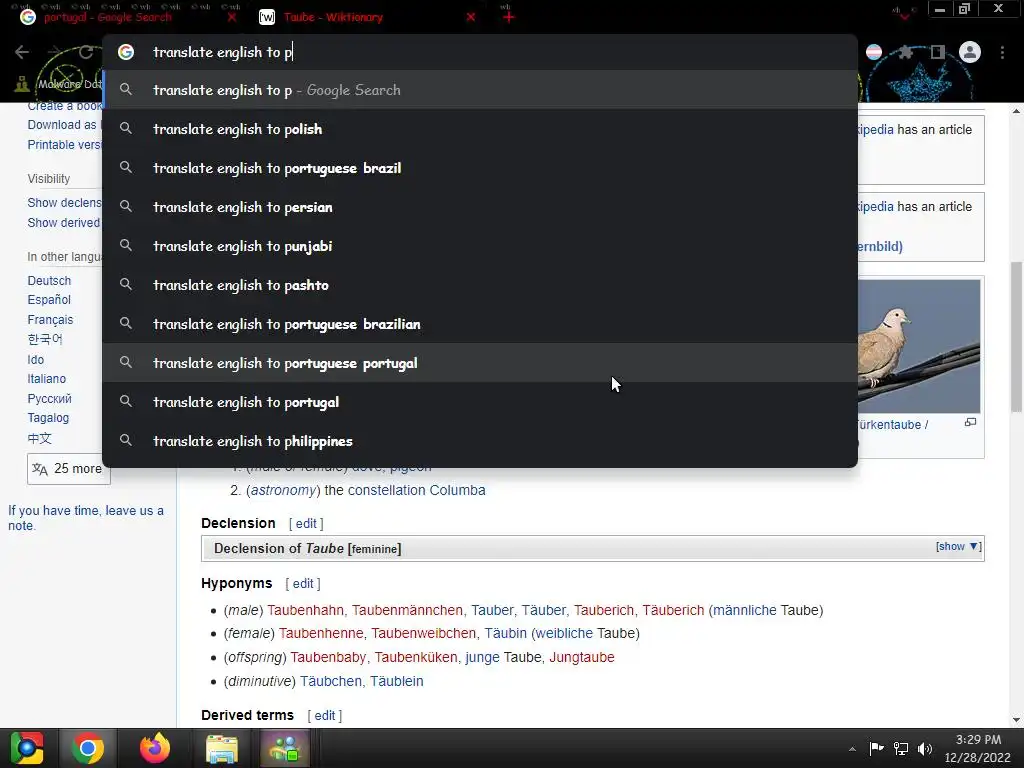Image resolution: width=1024 pixels, height=768 pixels.
Task: Select 'translate english to p - Google Search' suggestion
Action: tap(480, 90)
